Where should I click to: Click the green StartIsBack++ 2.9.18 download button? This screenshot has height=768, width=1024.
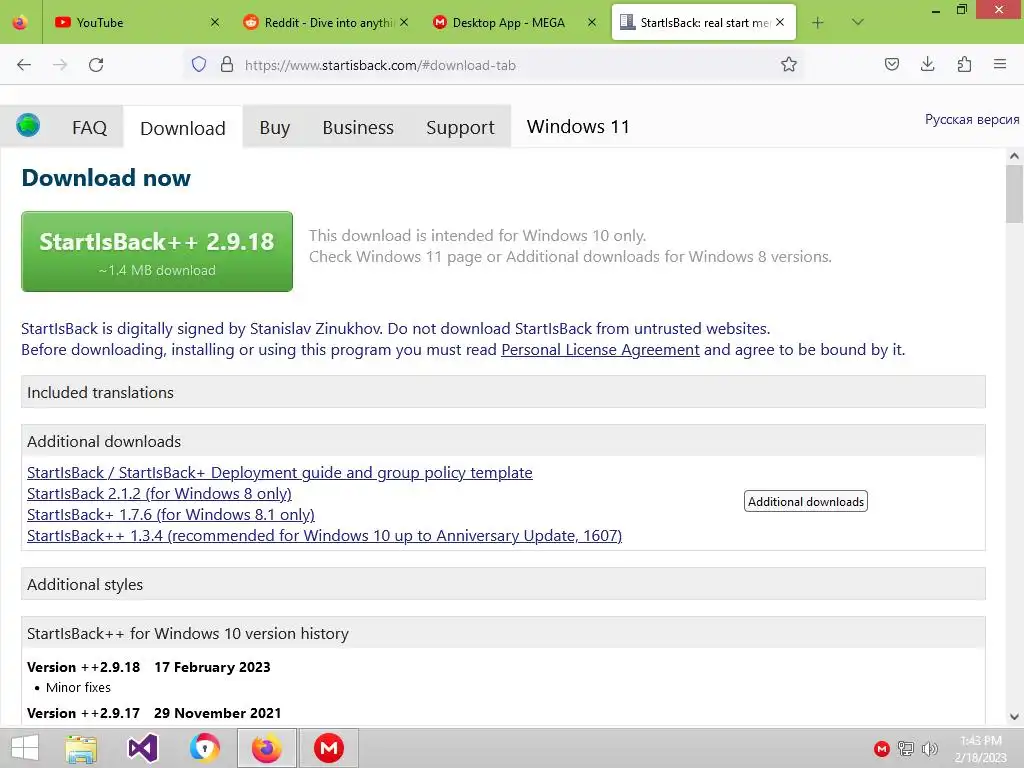[x=157, y=251]
